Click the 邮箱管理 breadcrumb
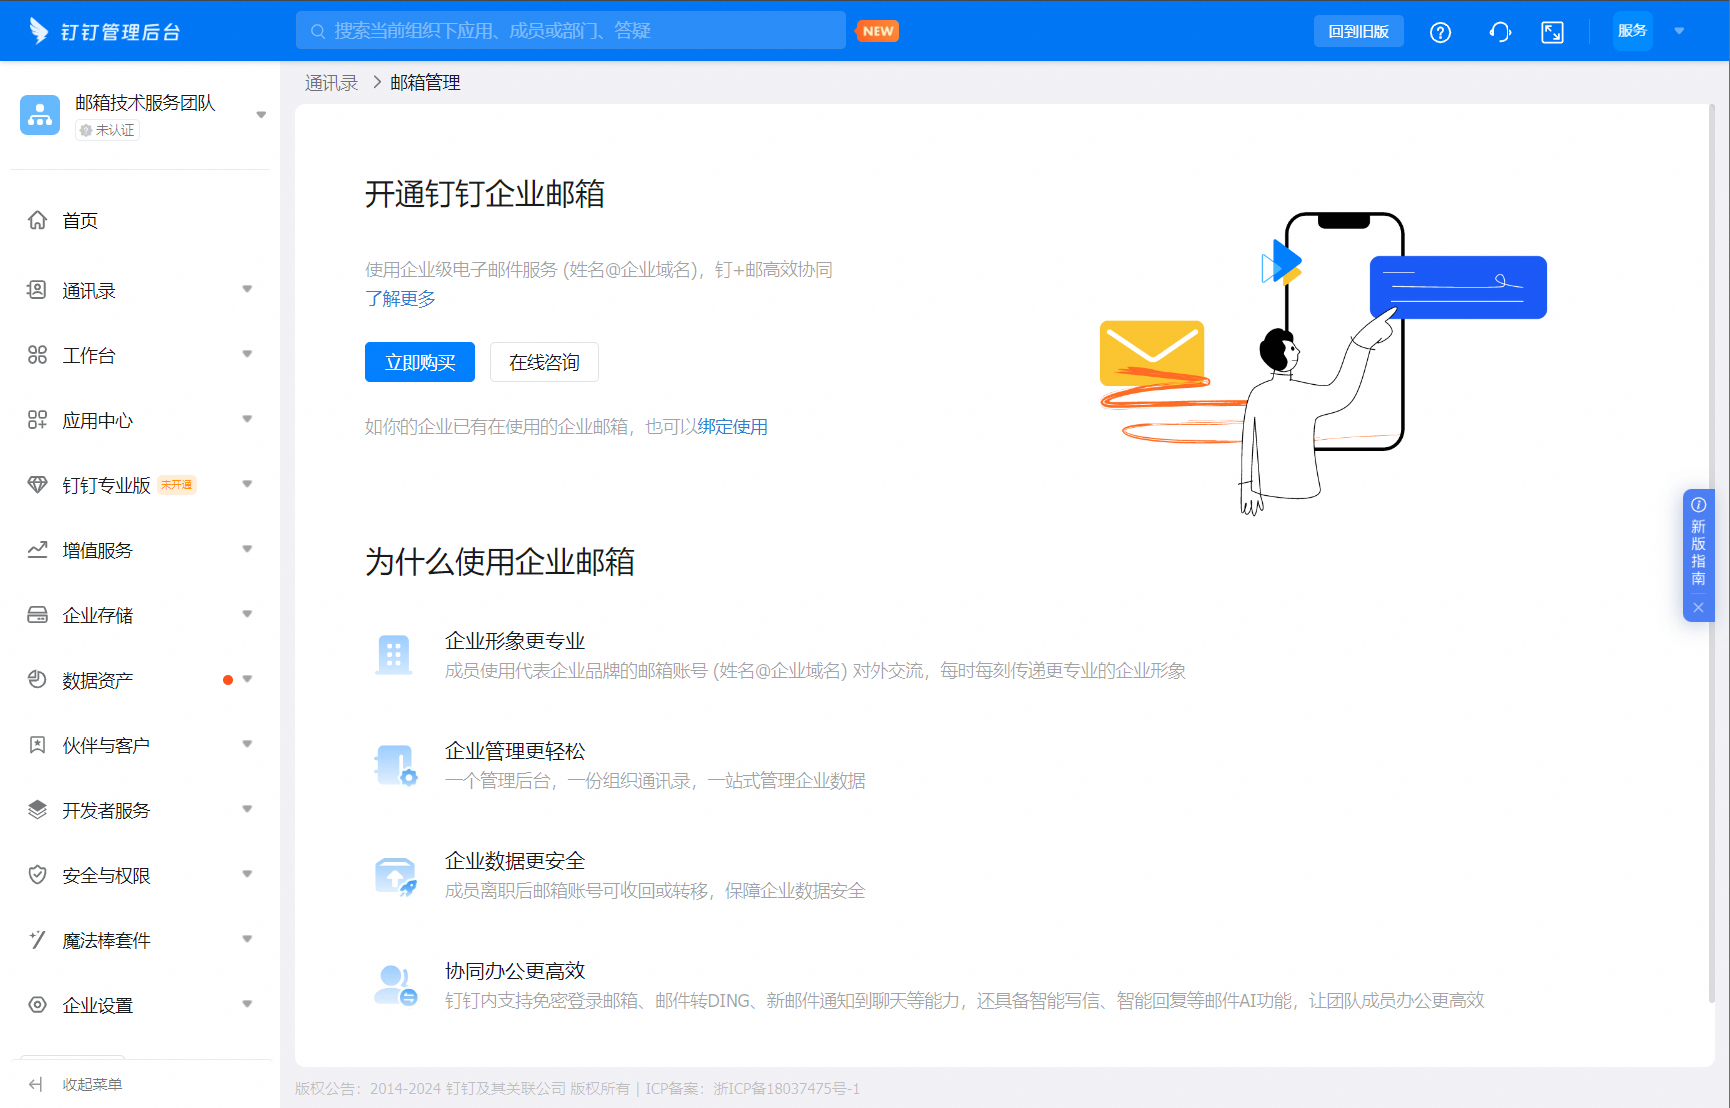 pos(425,83)
